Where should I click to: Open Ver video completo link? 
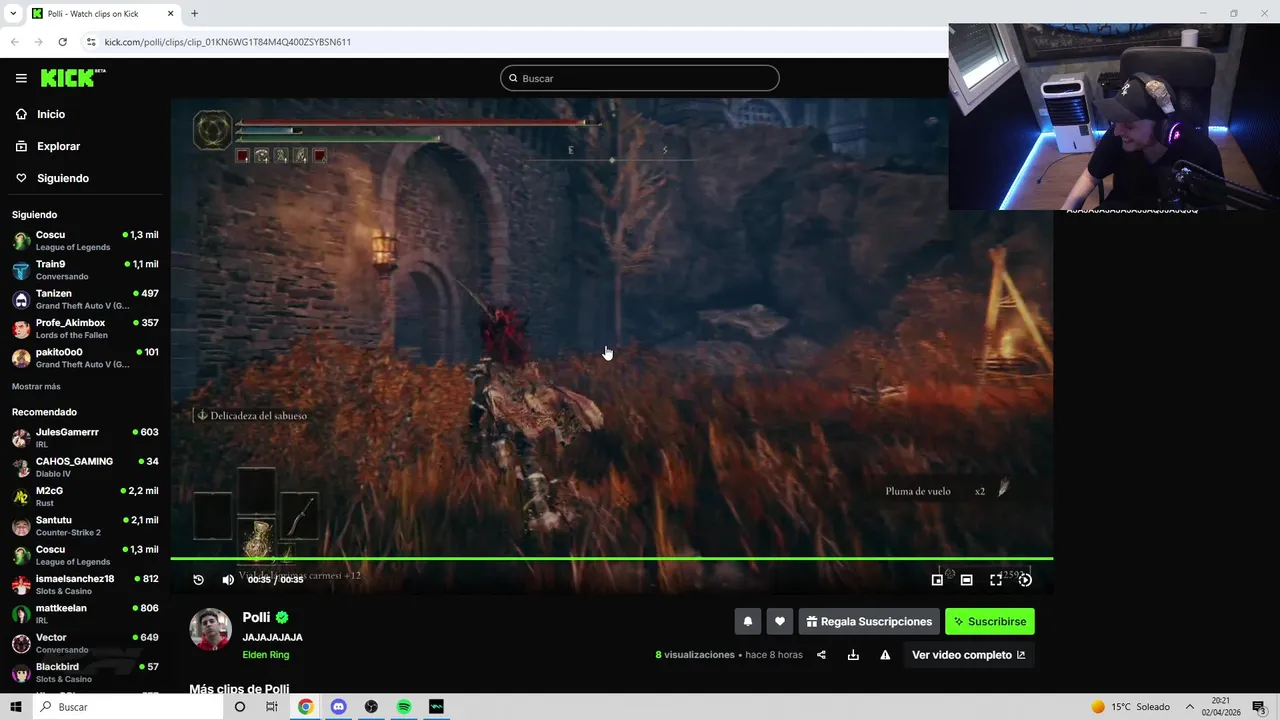(968, 655)
